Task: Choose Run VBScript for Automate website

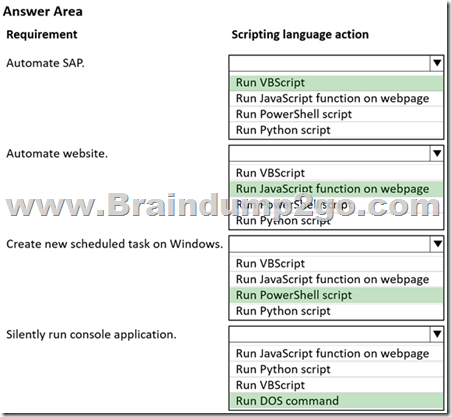Action: coord(336,173)
